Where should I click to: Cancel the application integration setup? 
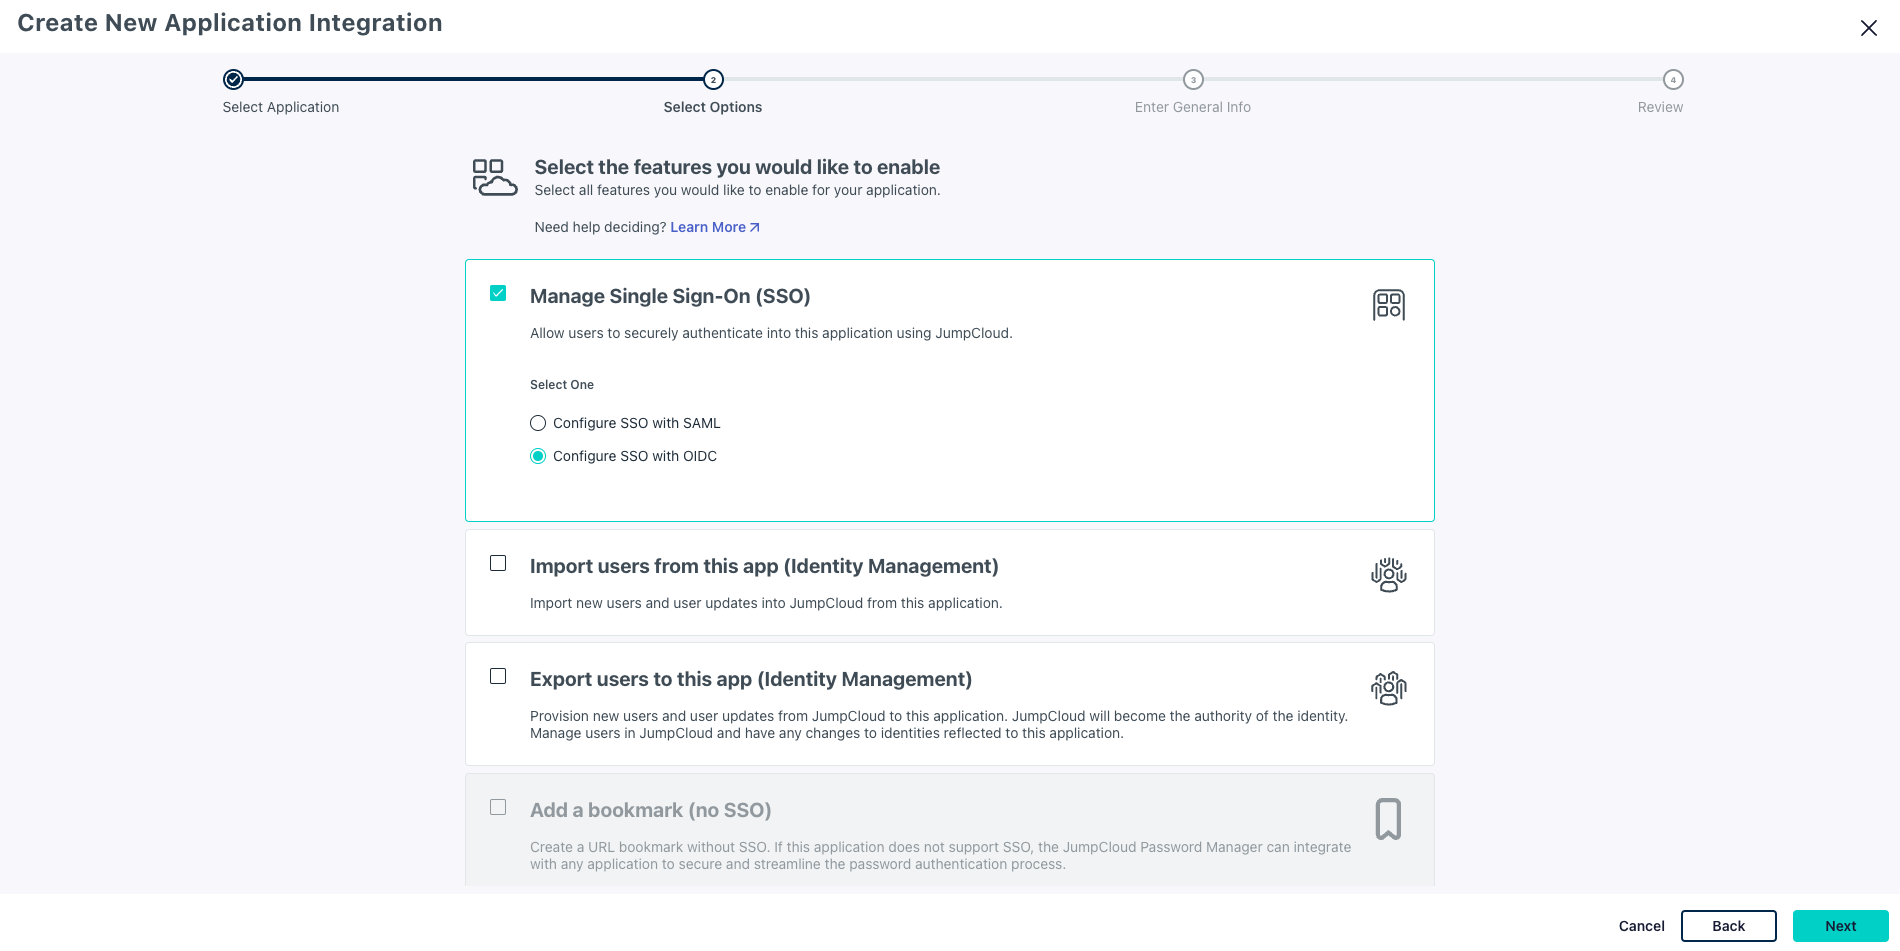(1641, 926)
